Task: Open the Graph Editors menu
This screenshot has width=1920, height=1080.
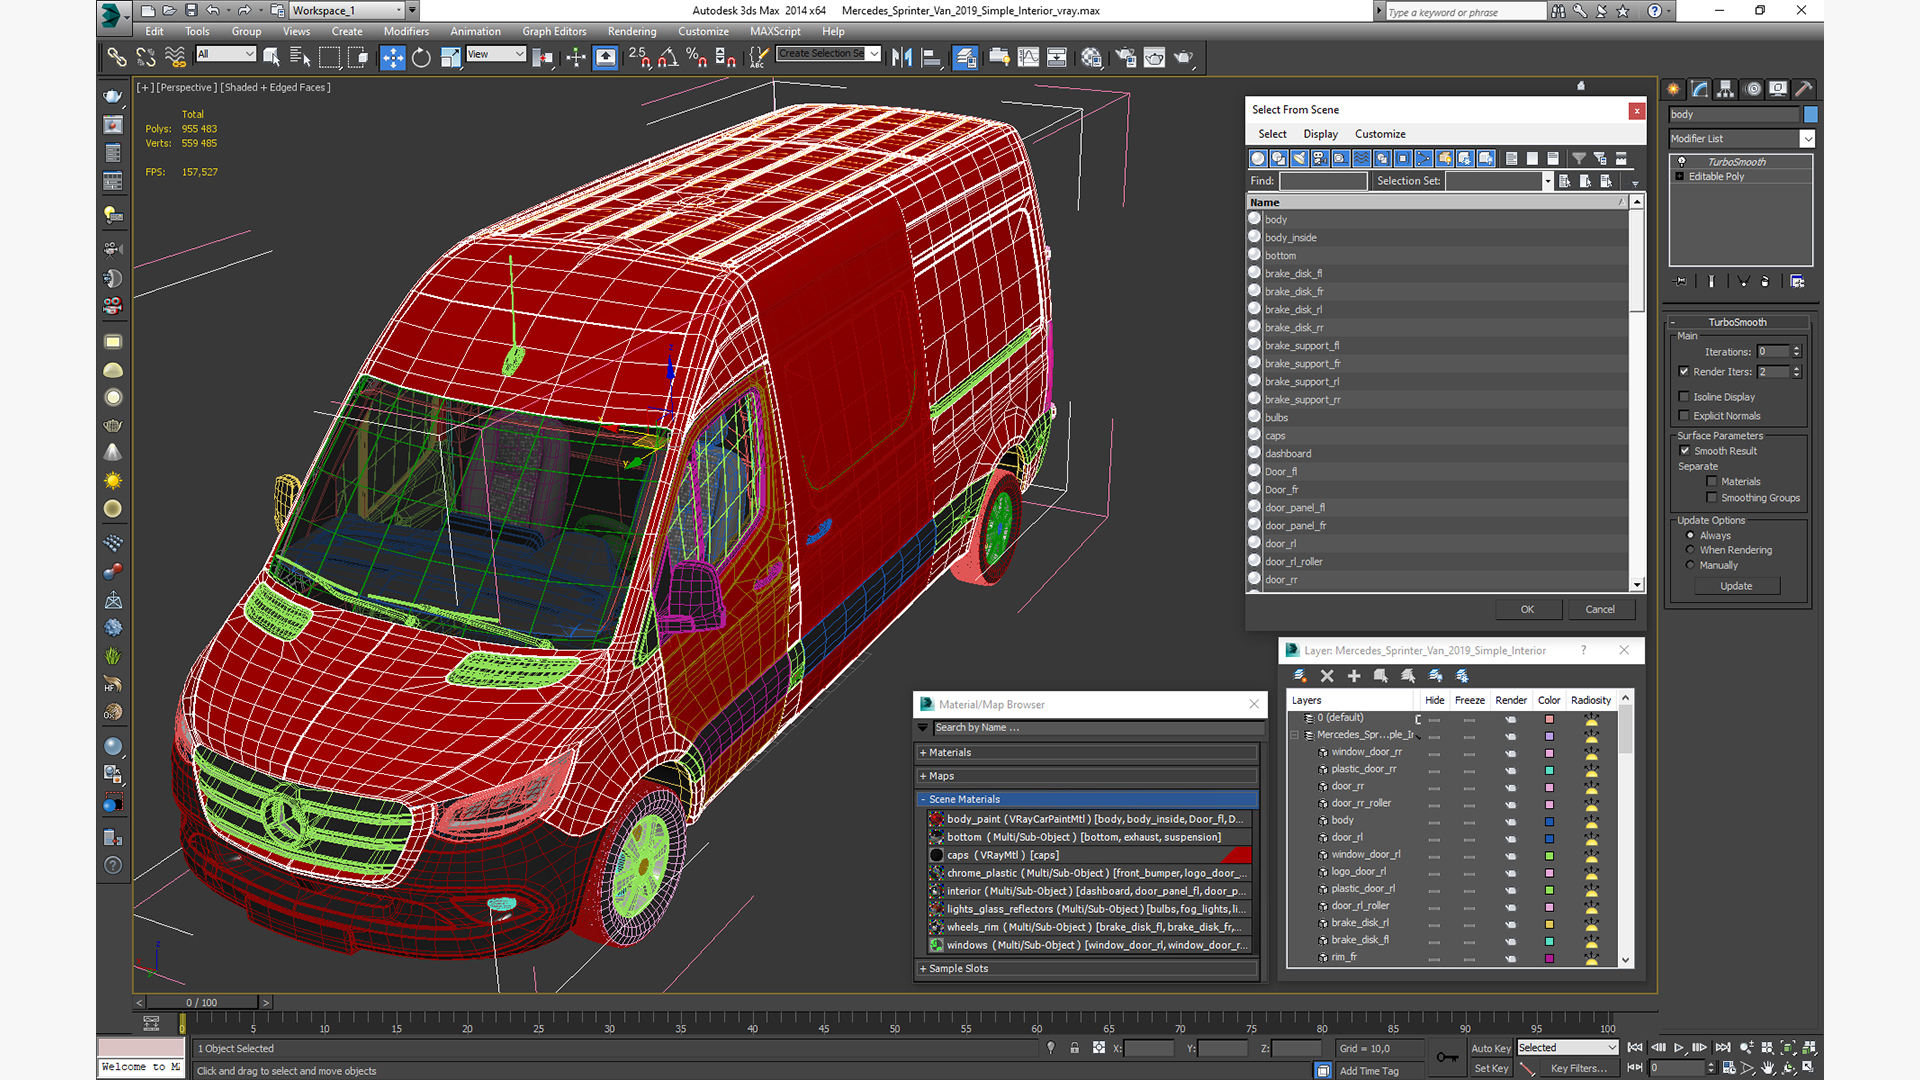Action: click(x=553, y=31)
